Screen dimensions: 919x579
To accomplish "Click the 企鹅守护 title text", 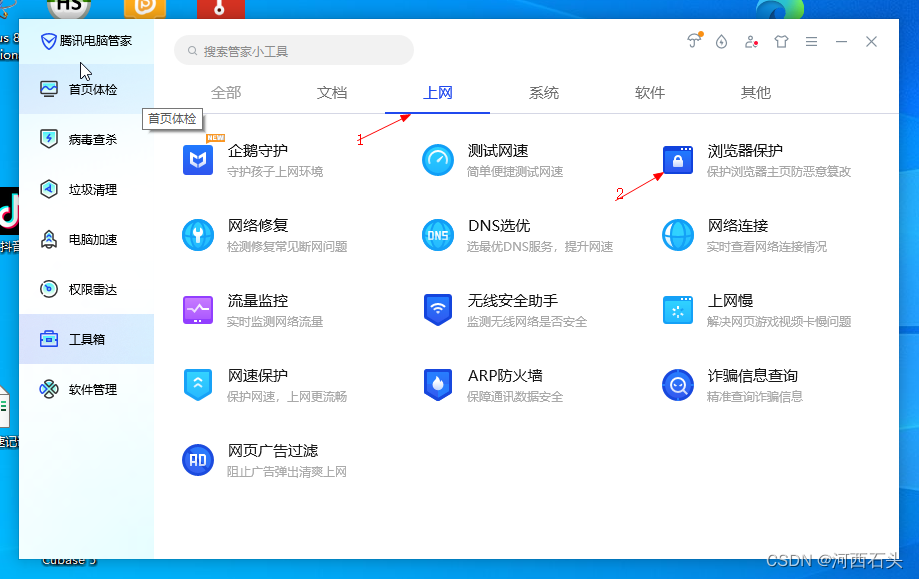I will [257, 151].
